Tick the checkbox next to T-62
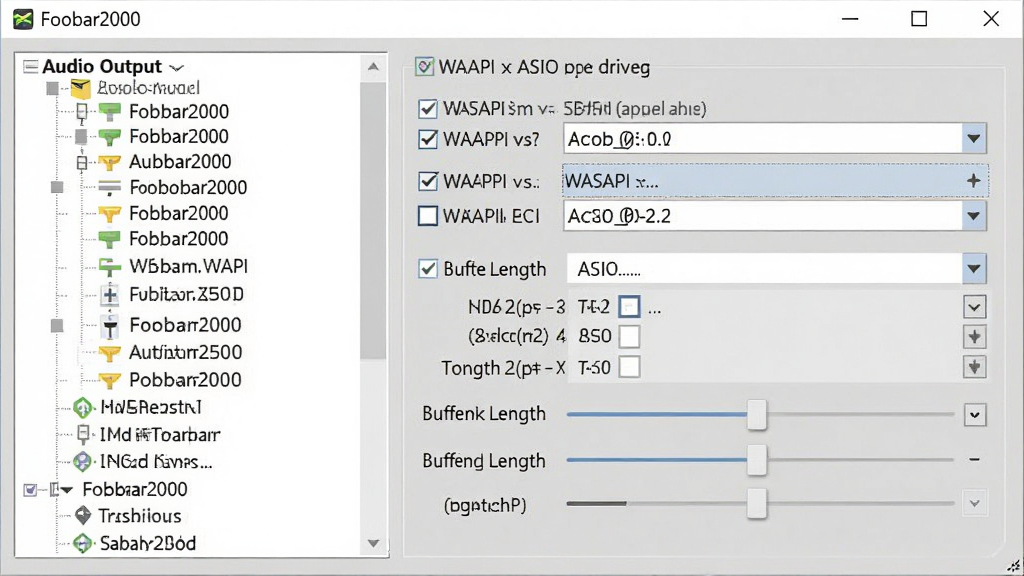 (x=630, y=307)
